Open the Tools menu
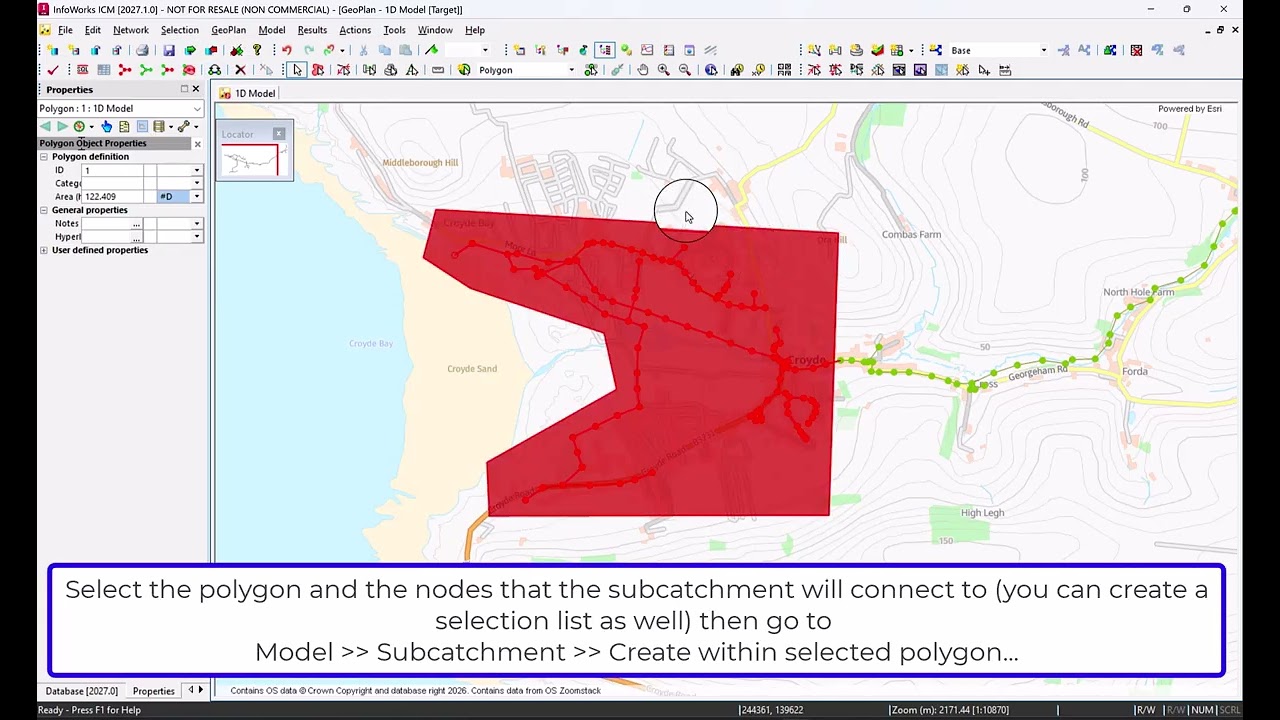This screenshot has width=1280, height=720. pos(395,30)
